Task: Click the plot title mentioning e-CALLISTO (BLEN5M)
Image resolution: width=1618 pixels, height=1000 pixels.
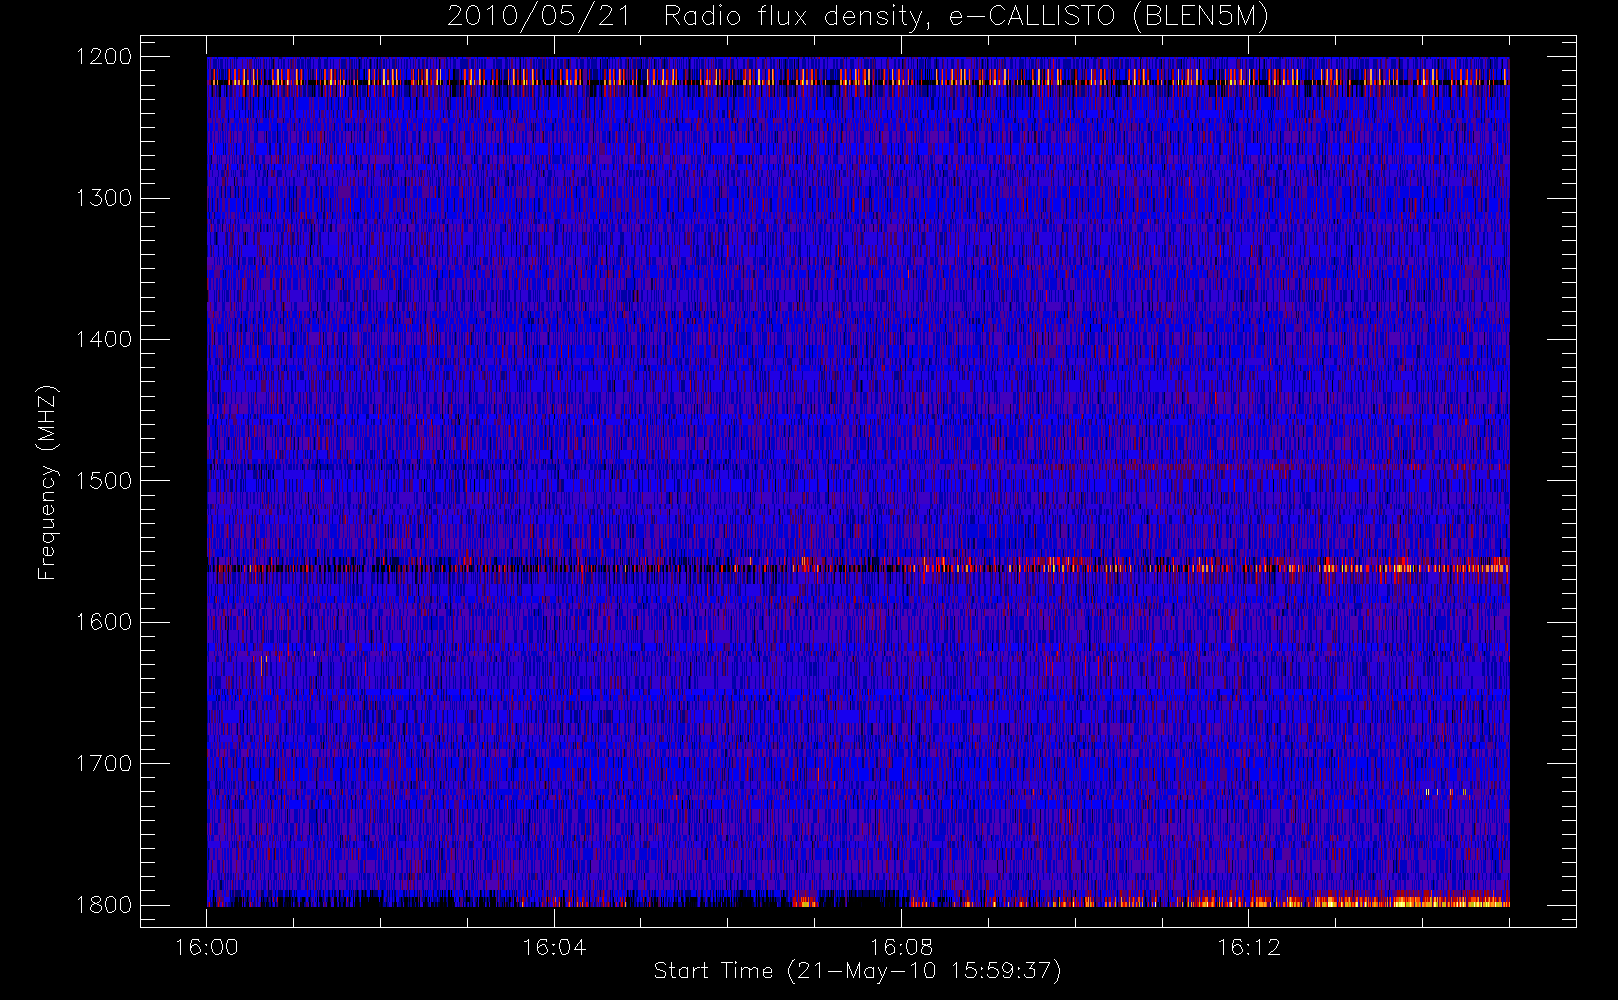Action: (858, 17)
